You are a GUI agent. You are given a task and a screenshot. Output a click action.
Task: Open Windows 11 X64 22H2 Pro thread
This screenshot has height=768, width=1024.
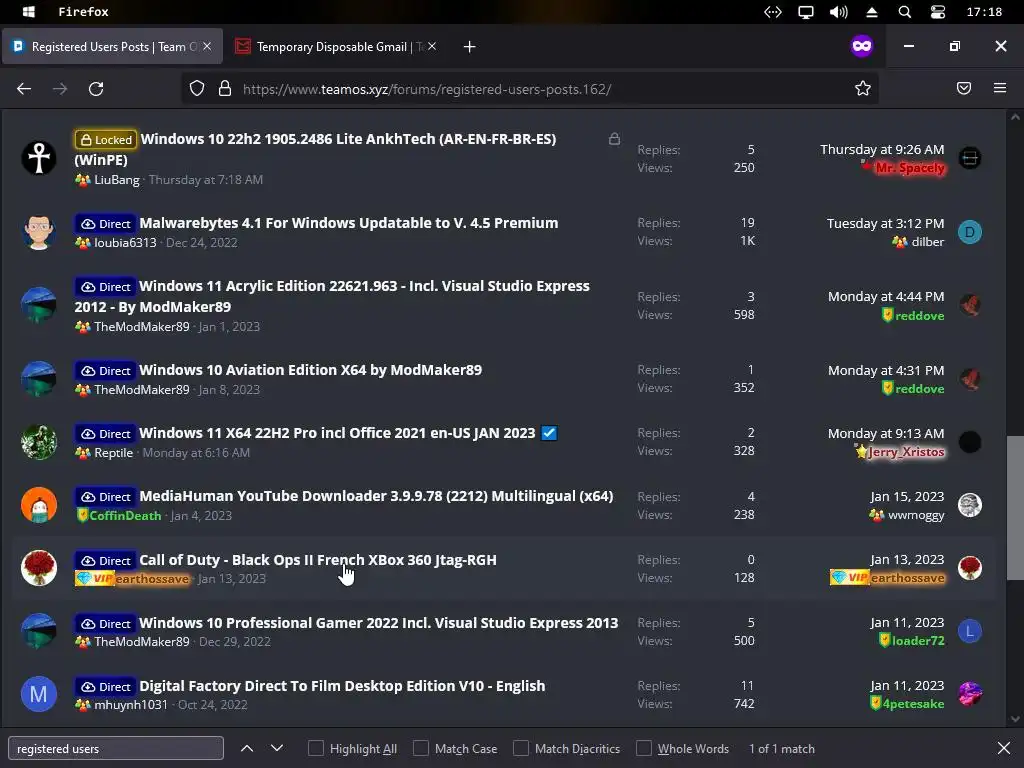coord(337,433)
